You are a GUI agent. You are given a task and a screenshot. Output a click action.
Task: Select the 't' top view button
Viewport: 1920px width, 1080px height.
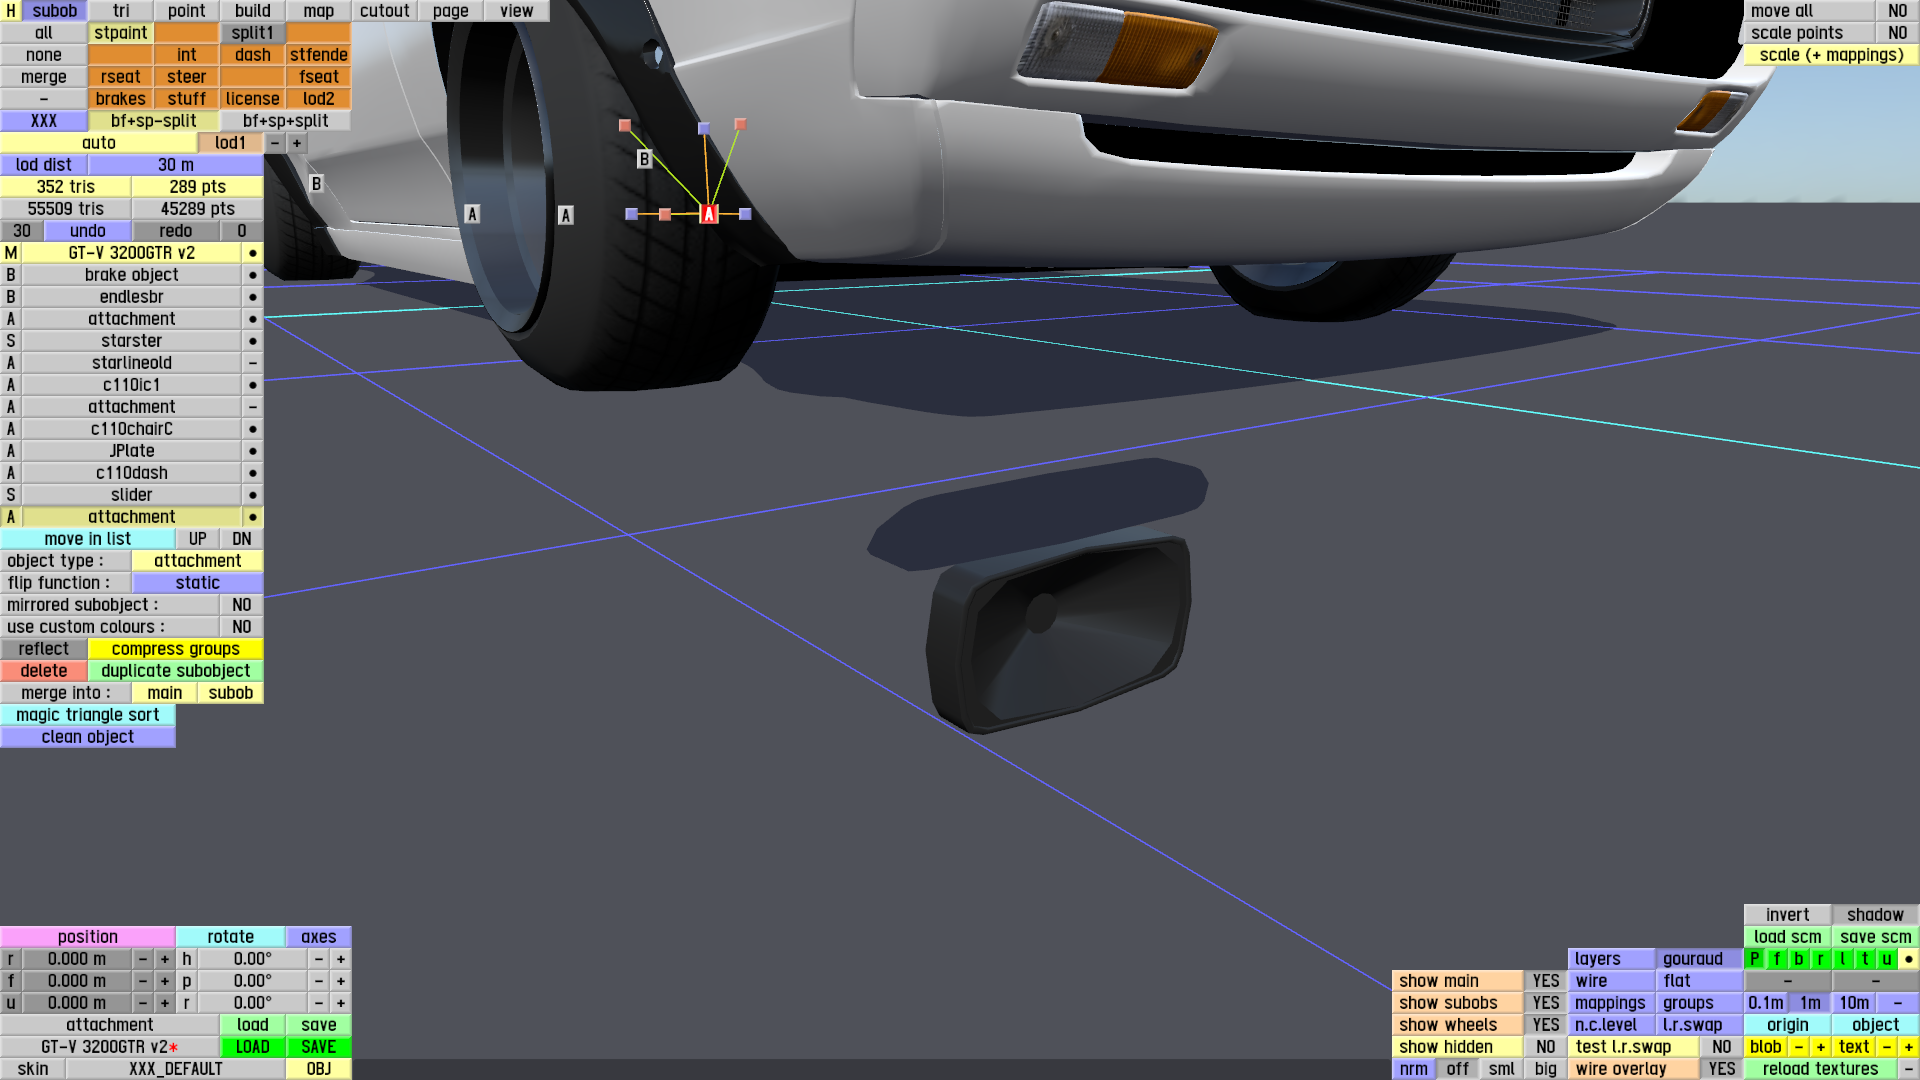(1865, 959)
